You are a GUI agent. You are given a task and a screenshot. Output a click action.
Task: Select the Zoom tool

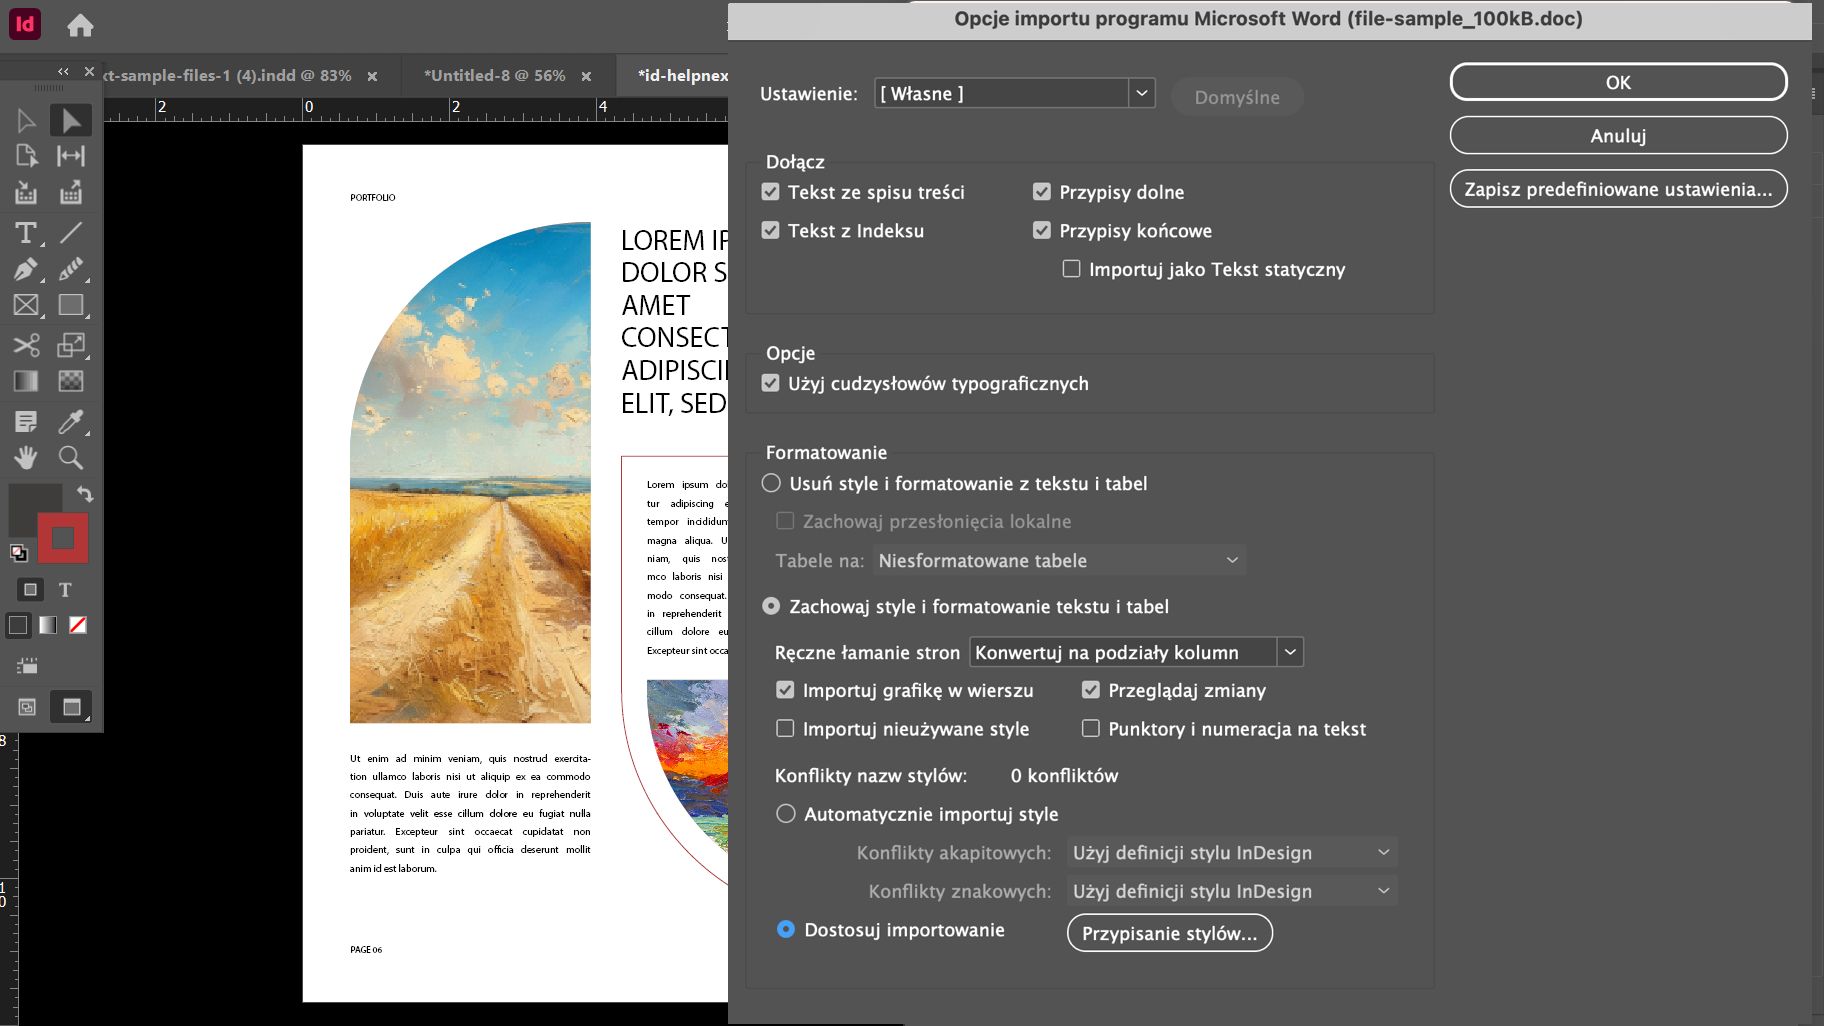click(x=71, y=457)
